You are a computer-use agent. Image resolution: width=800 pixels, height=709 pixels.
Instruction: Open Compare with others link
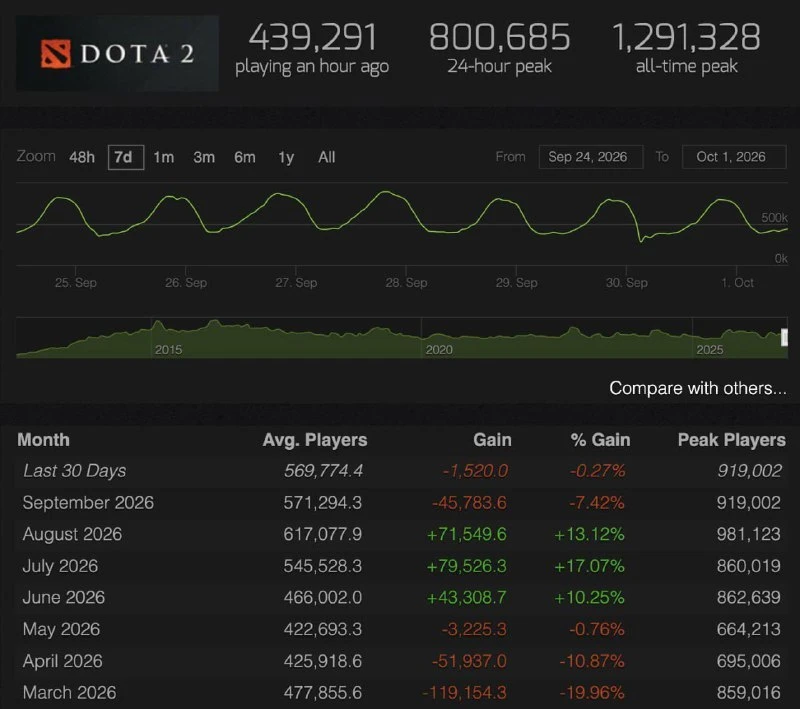[698, 388]
